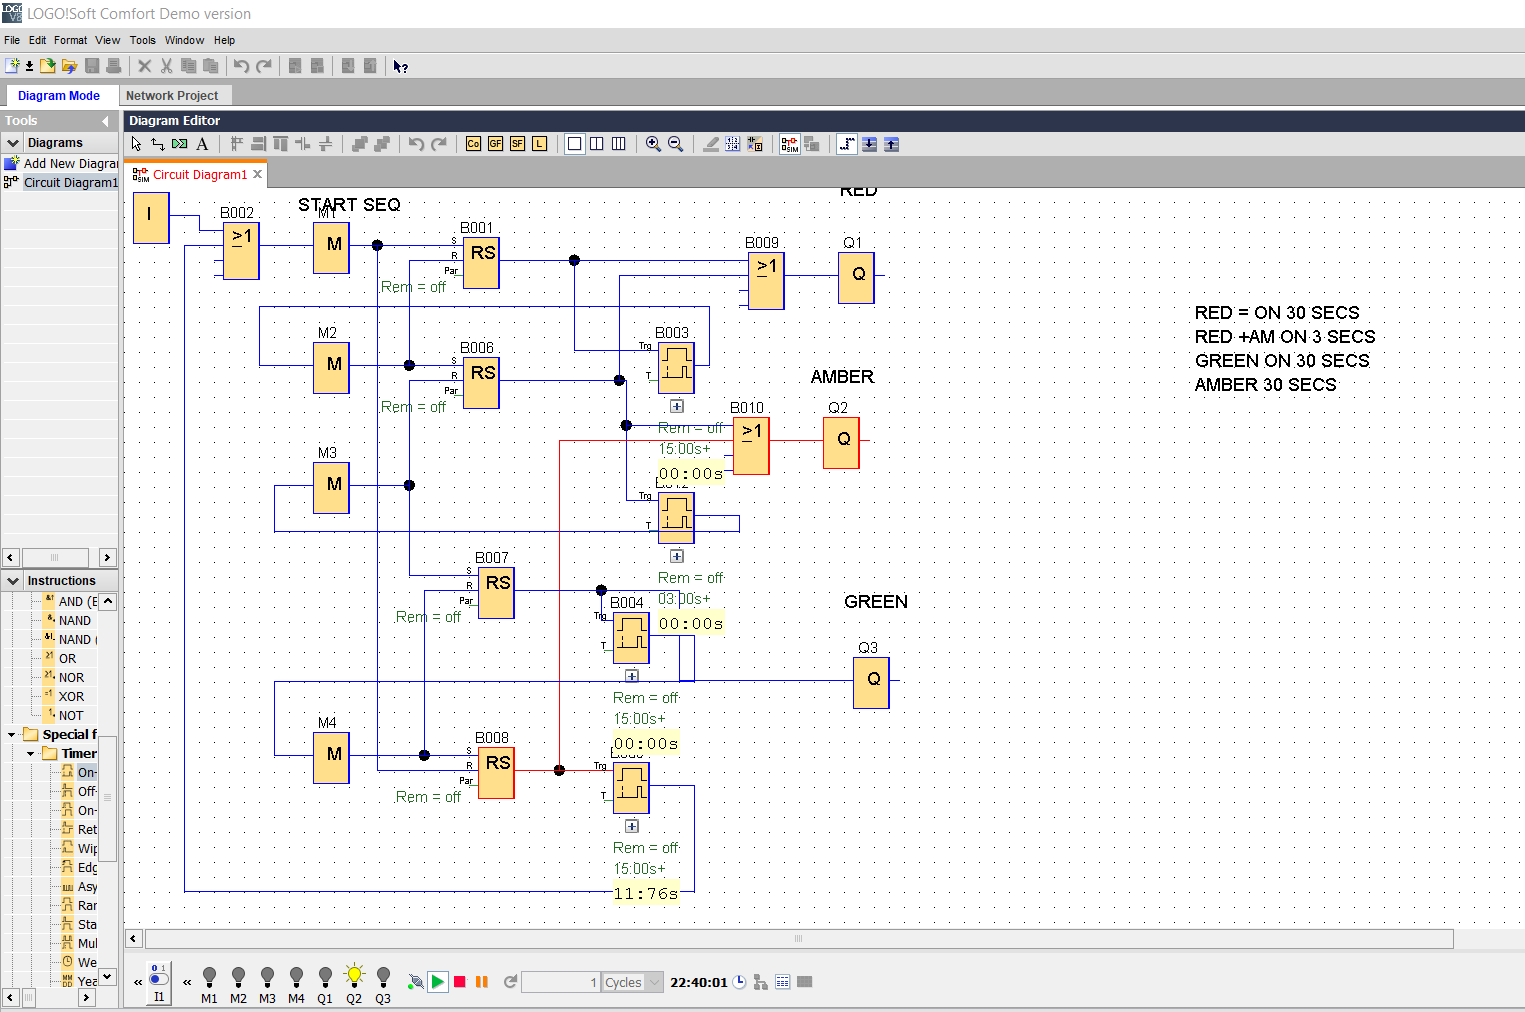The height and width of the screenshot is (1012, 1525).
Task: Click the Zoom In magnifier icon
Action: [653, 144]
